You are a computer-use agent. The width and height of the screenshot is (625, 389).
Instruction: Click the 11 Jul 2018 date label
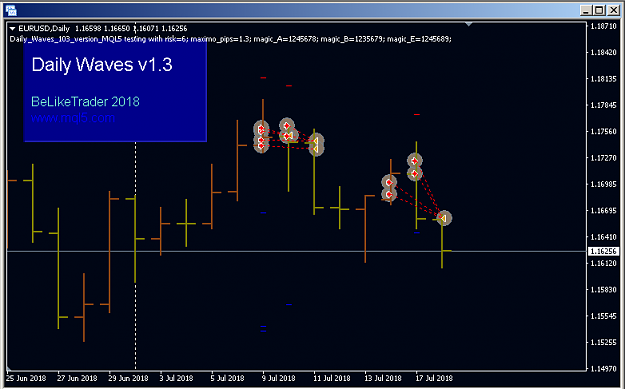pos(332,378)
